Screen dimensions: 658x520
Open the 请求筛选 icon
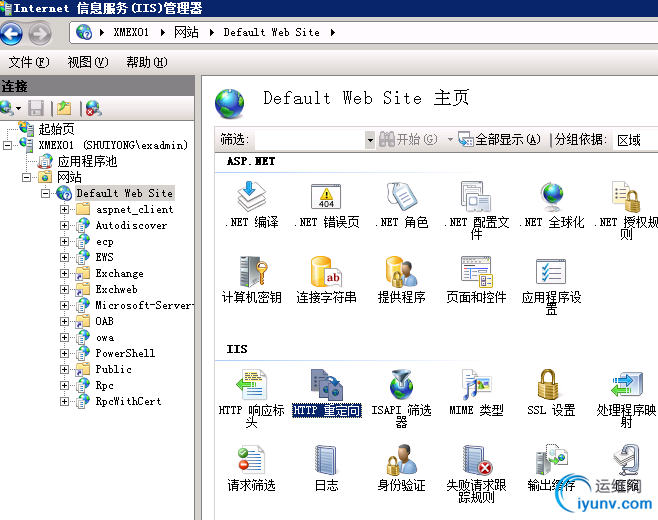(x=251, y=460)
